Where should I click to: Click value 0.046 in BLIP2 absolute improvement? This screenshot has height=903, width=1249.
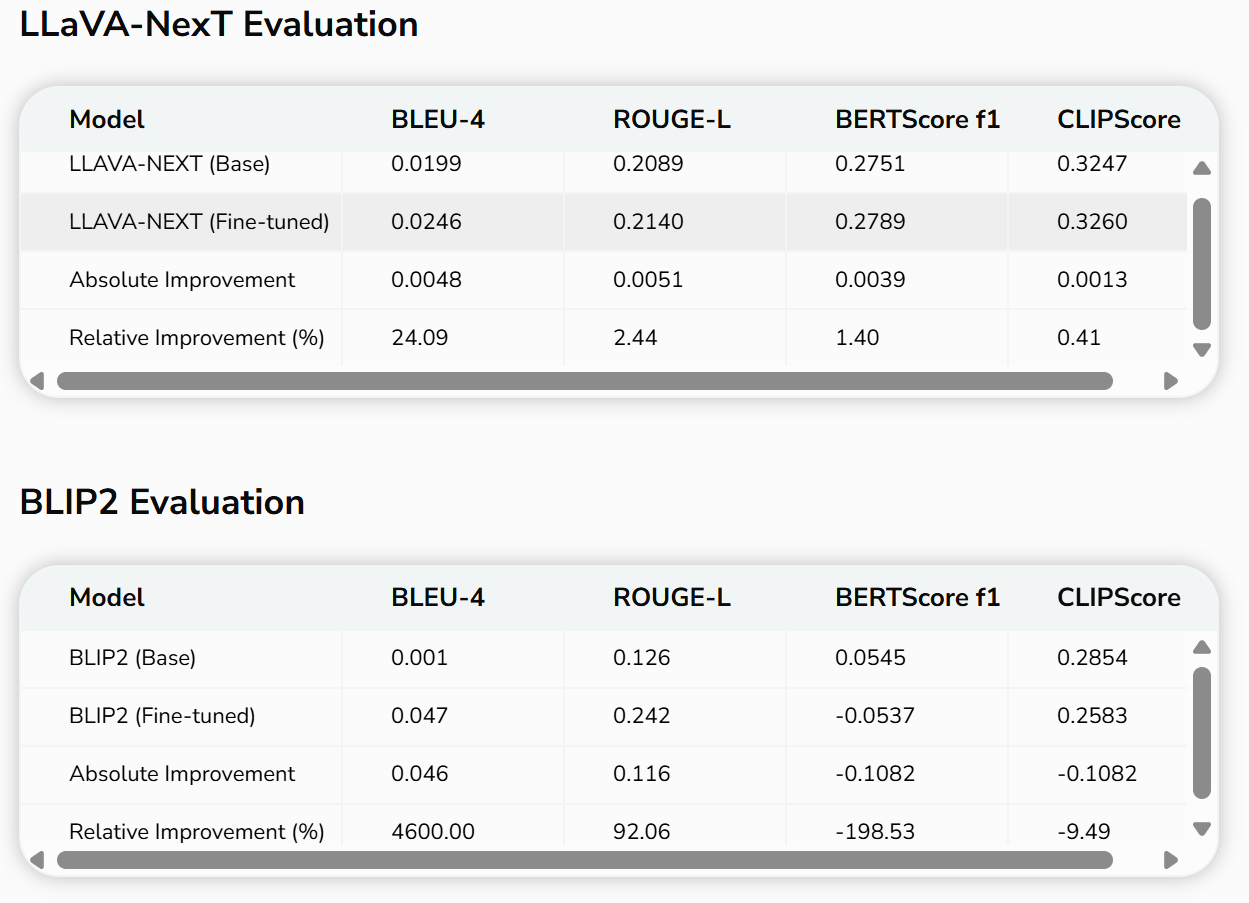[x=420, y=774]
